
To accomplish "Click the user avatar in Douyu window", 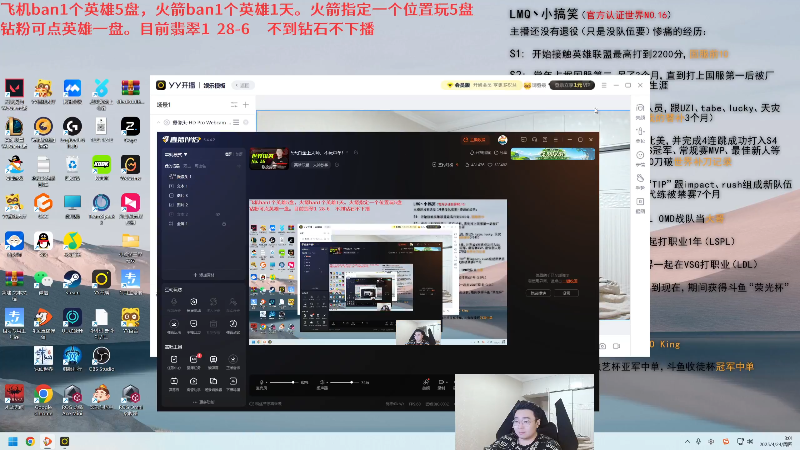I will [503, 140].
